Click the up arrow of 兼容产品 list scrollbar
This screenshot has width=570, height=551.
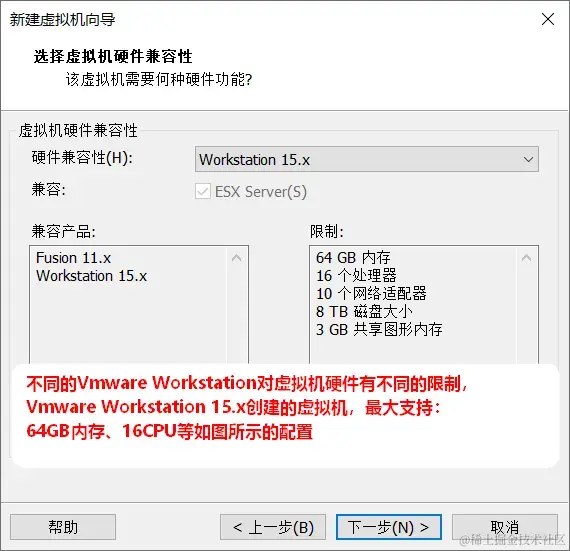coord(236,258)
